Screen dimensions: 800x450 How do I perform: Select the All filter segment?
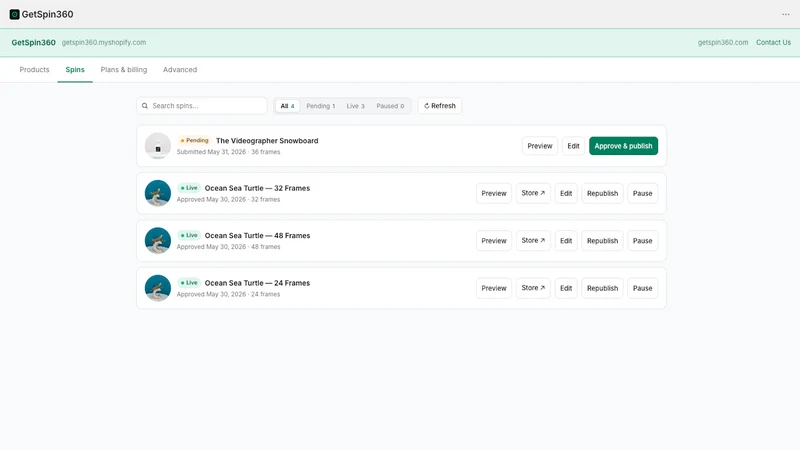(x=287, y=106)
